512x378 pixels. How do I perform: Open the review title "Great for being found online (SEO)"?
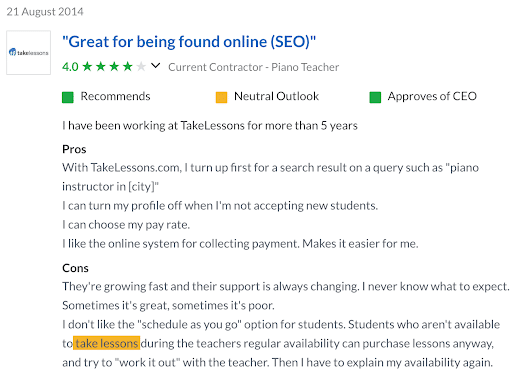pyautogui.click(x=189, y=42)
